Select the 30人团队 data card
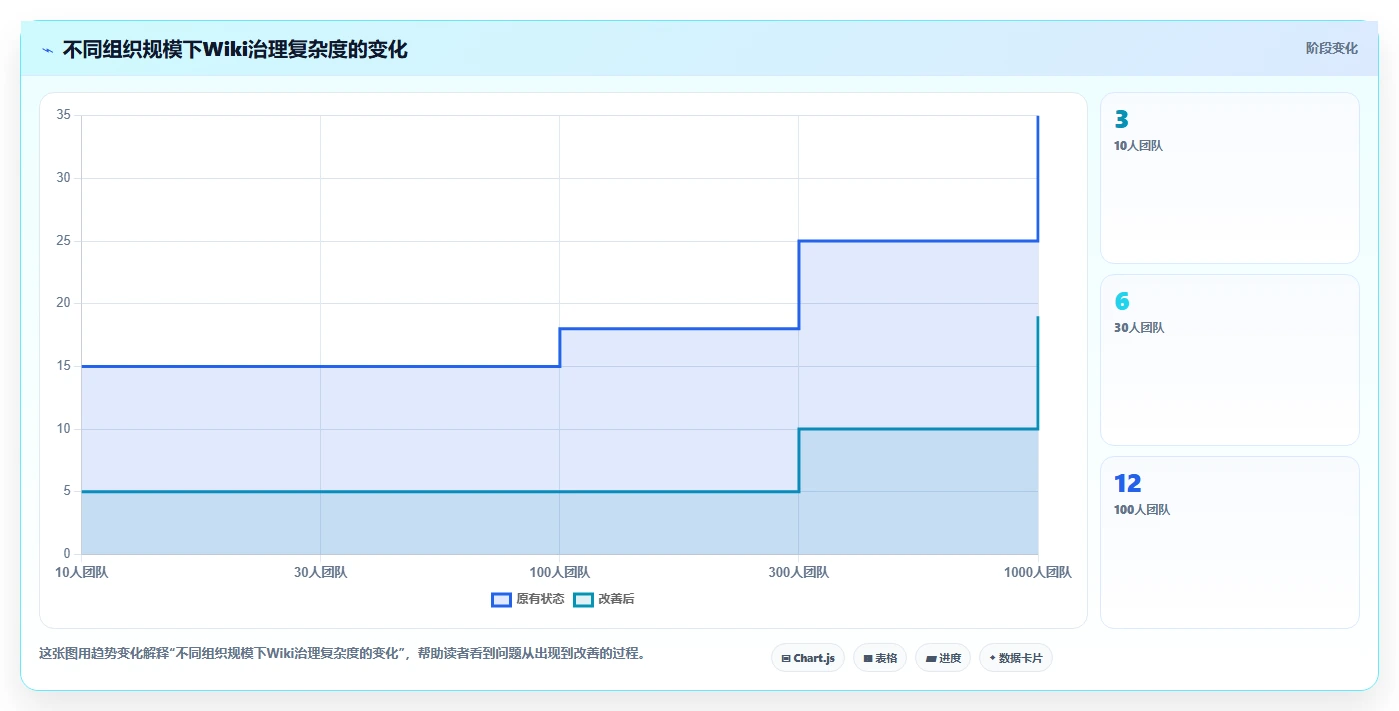 coord(1230,360)
